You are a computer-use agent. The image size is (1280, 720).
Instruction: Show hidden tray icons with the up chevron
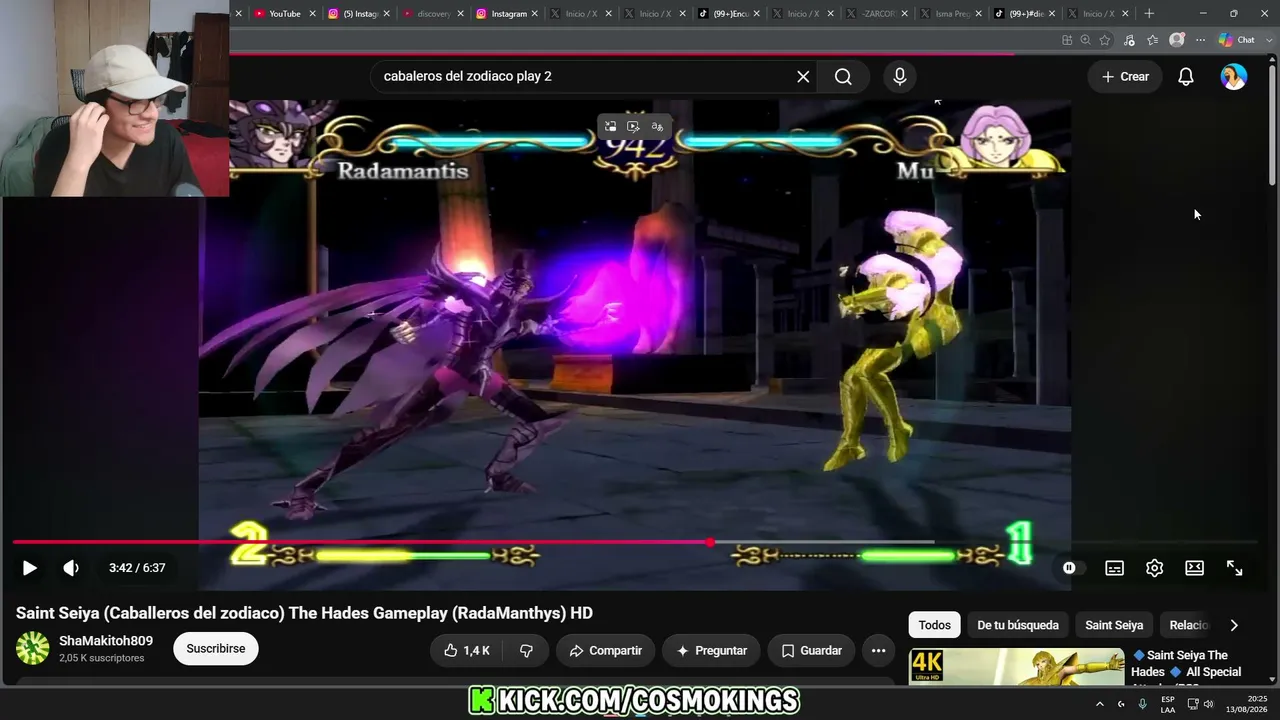pos(1099,704)
